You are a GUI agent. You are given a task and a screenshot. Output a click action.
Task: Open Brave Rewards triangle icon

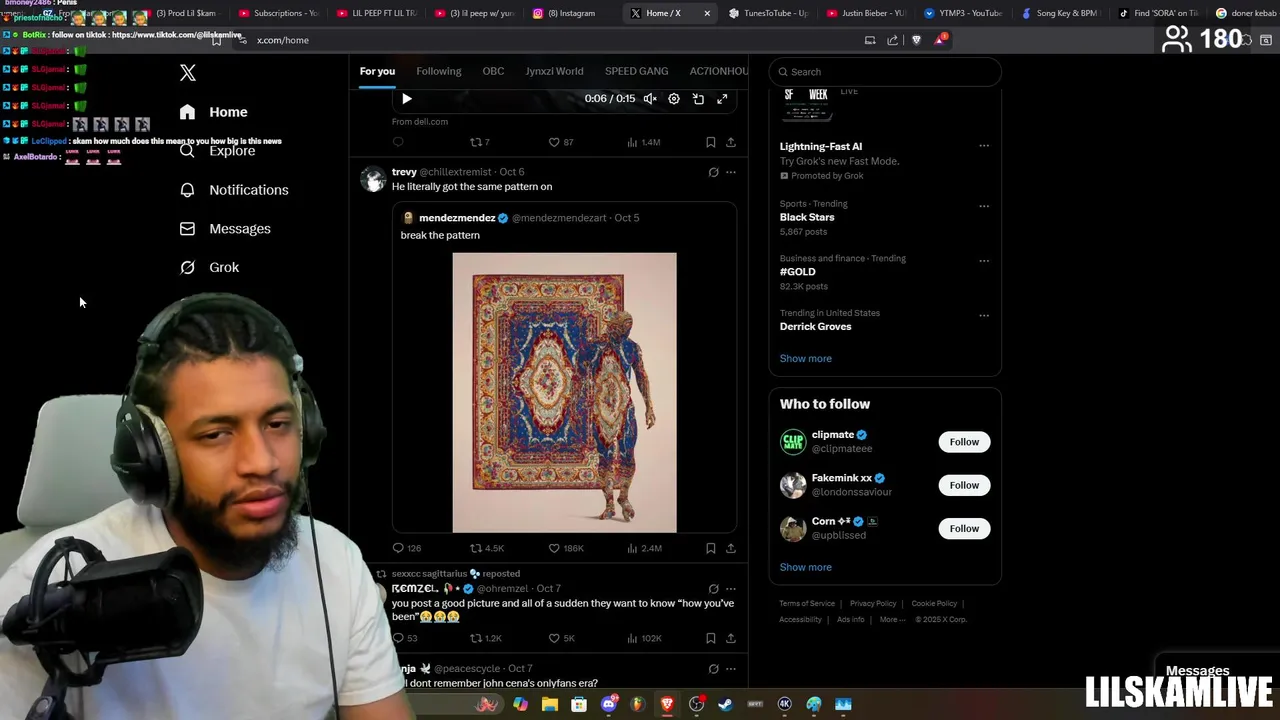(x=939, y=40)
